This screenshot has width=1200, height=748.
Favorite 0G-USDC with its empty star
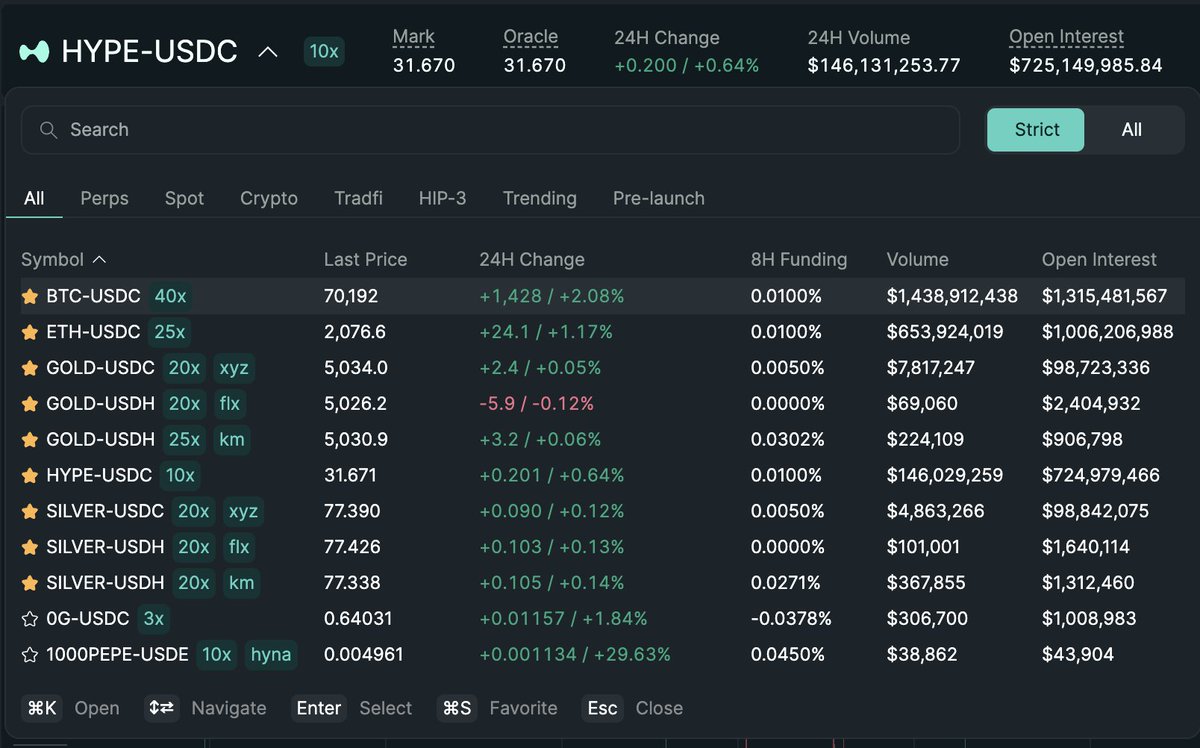30,619
